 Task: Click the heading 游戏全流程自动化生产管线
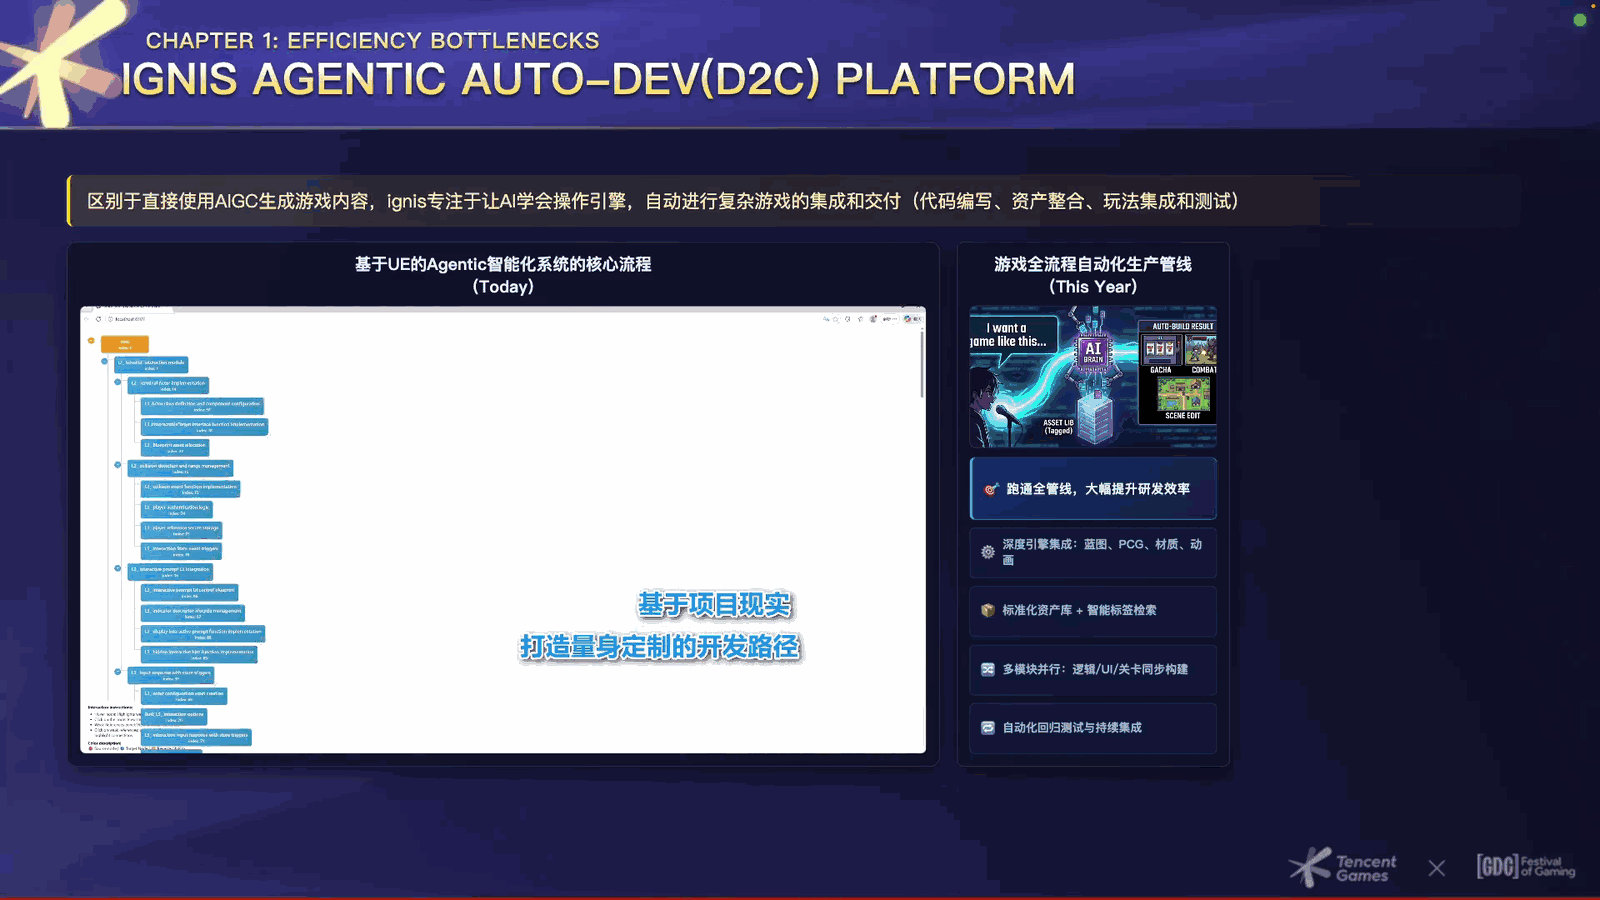point(1093,264)
